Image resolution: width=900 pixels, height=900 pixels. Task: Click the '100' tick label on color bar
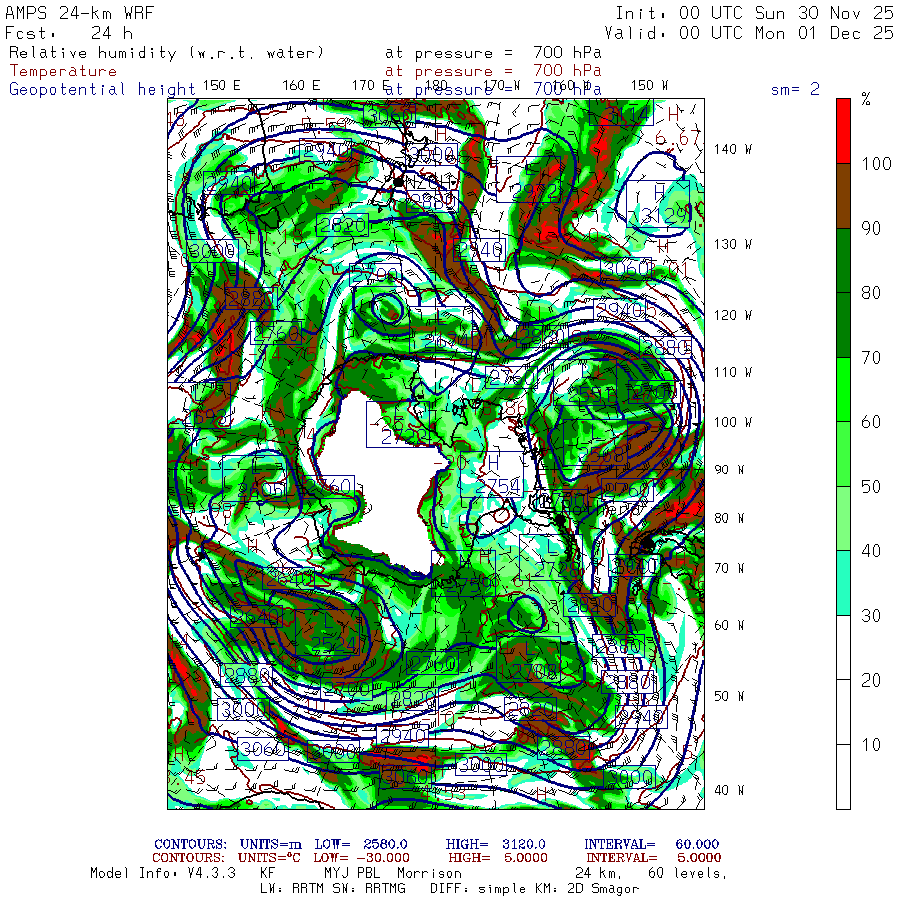[x=876, y=164]
